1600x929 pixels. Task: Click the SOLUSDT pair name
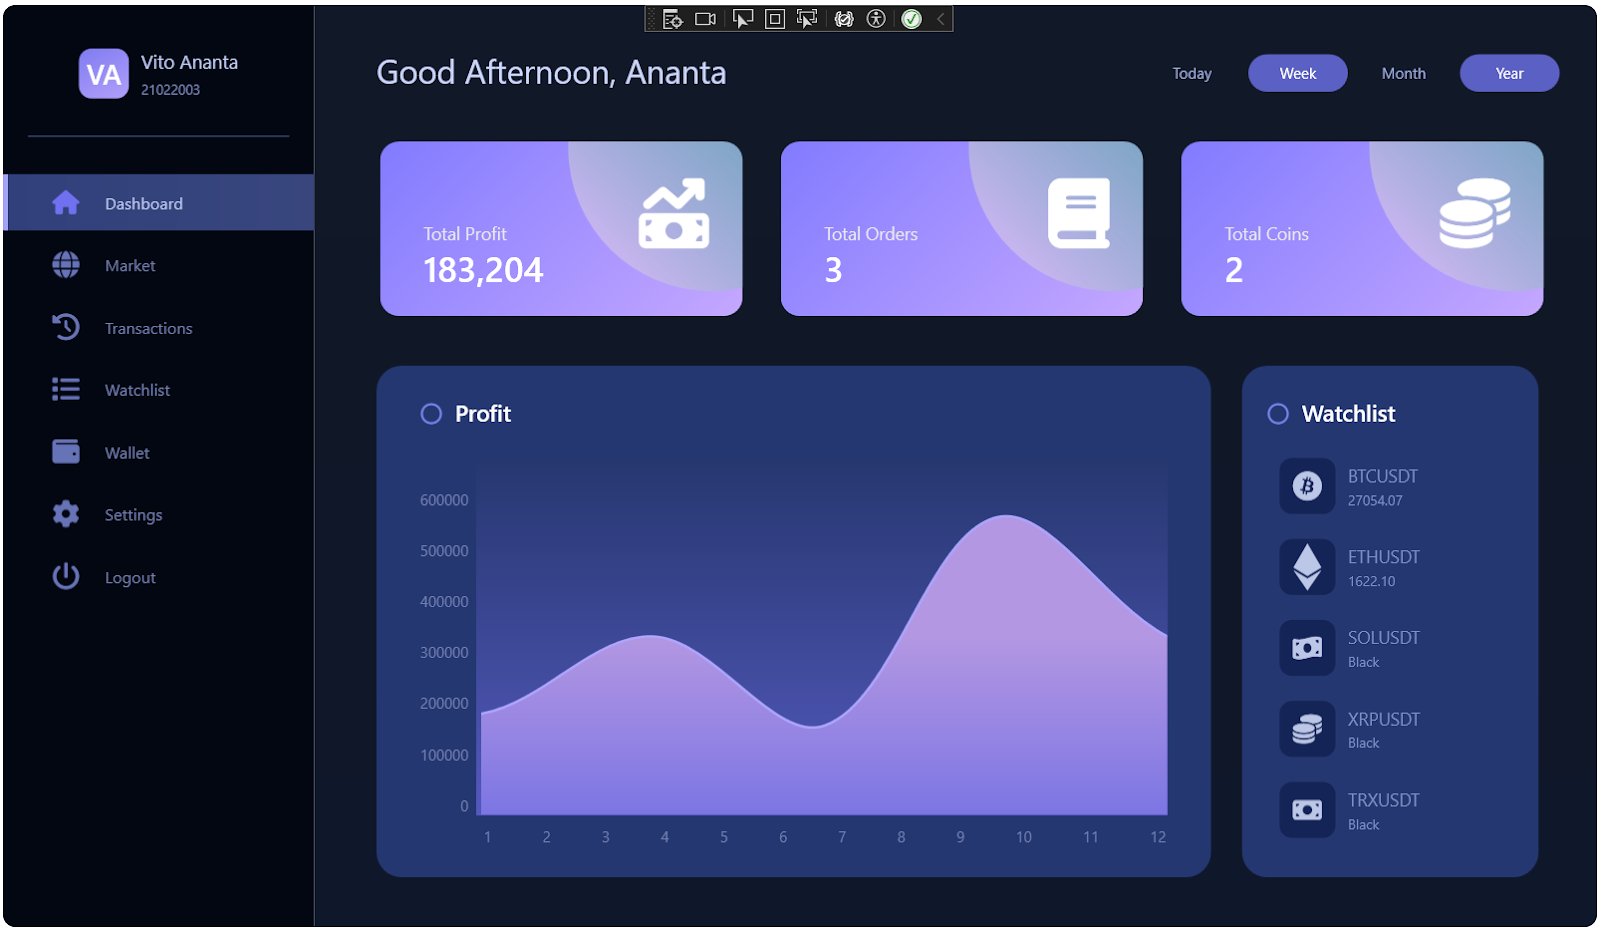coord(1383,638)
